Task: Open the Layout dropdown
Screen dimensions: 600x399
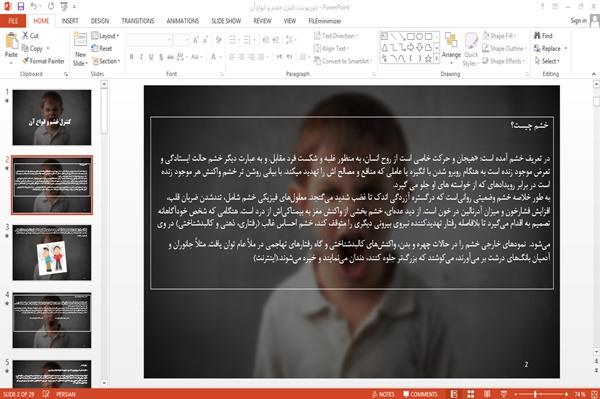Action: [x=105, y=36]
